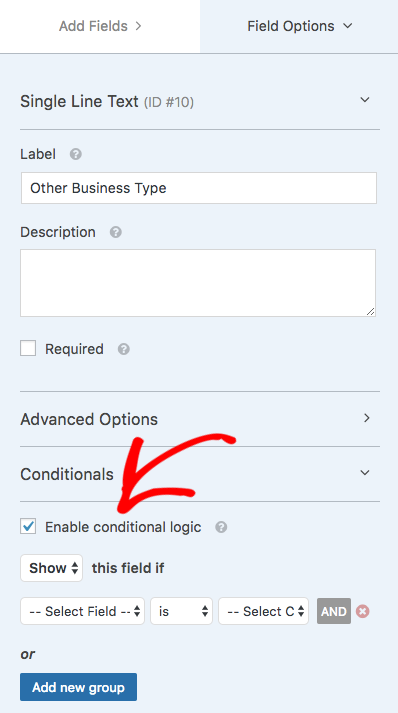Click inside the Description text area
Screen dimensions: 398x713
pyautogui.click(x=198, y=283)
